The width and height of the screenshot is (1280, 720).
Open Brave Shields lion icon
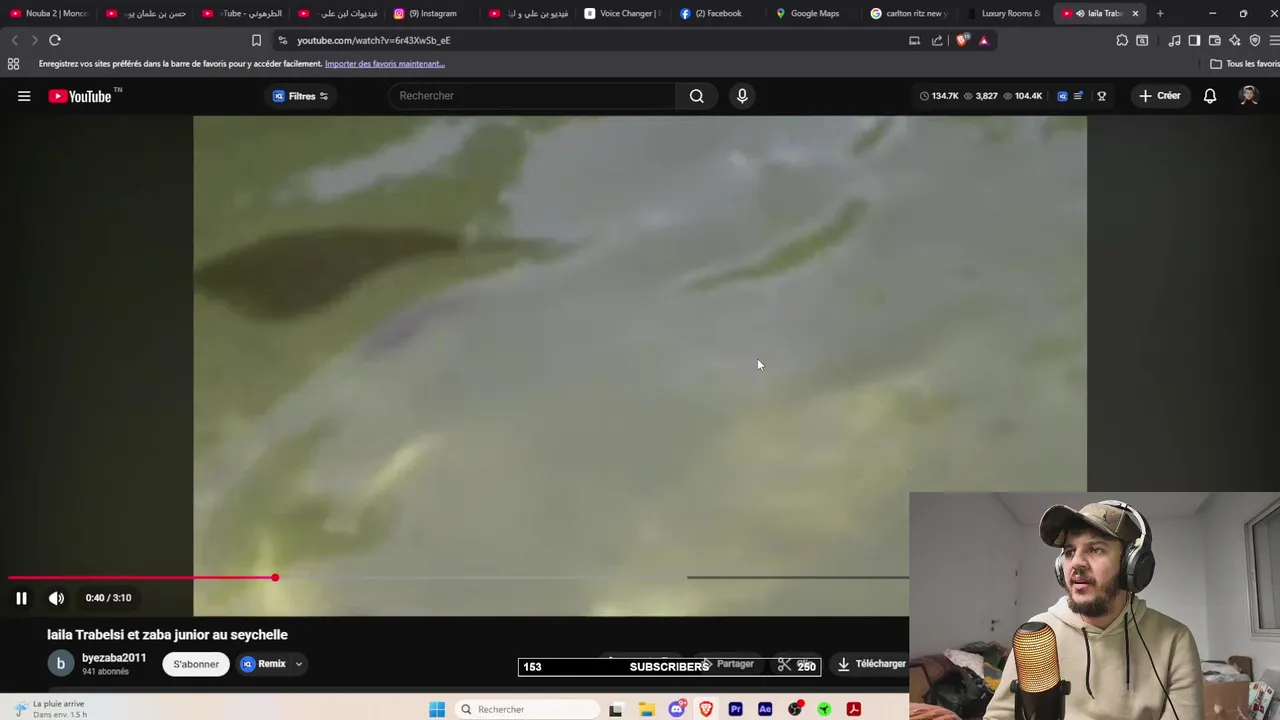click(962, 40)
